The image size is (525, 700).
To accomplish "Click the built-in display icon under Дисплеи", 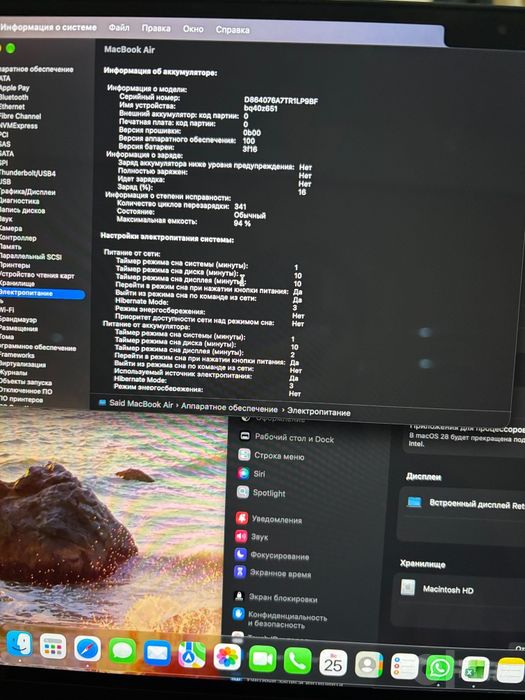I will coord(414,502).
